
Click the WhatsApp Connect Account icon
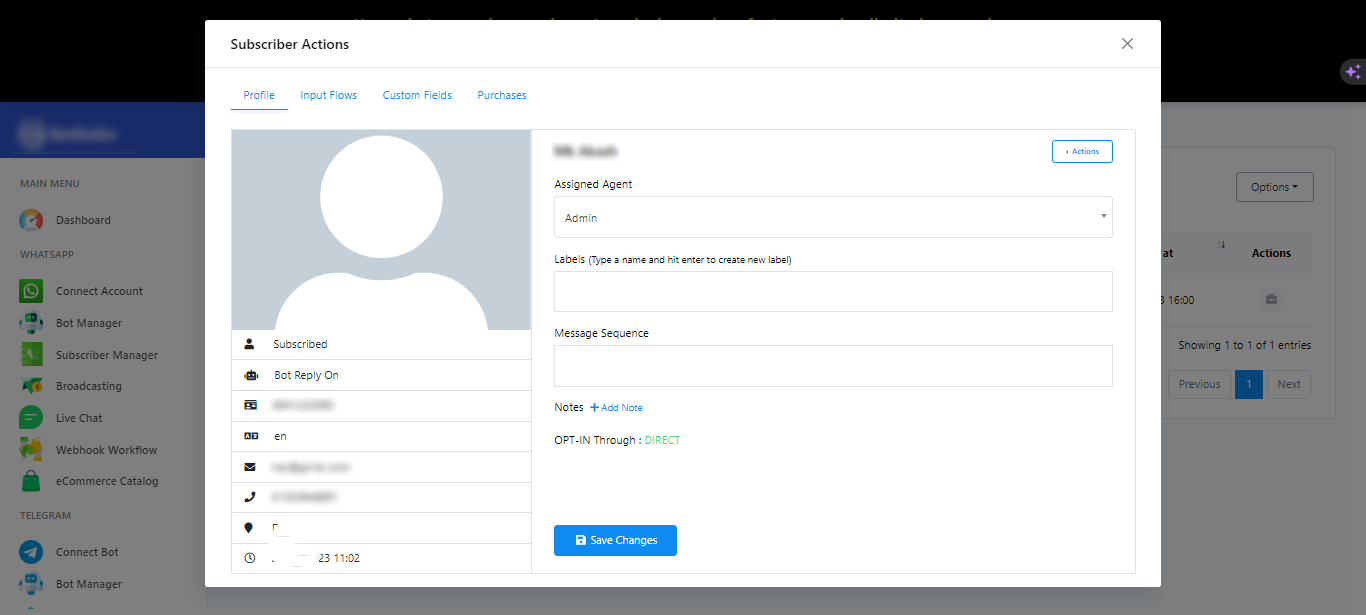point(31,291)
